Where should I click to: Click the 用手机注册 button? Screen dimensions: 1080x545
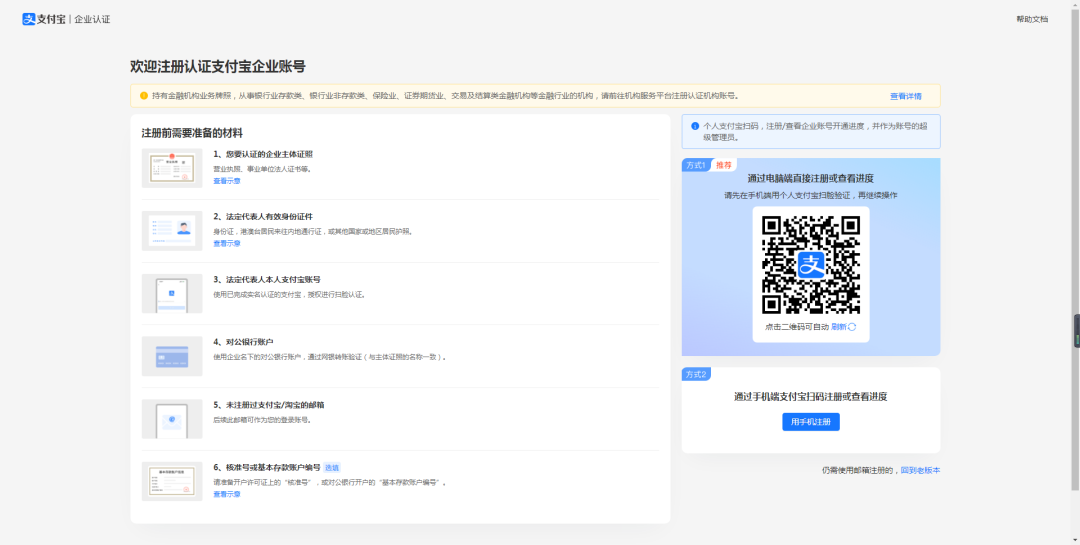[x=811, y=422]
